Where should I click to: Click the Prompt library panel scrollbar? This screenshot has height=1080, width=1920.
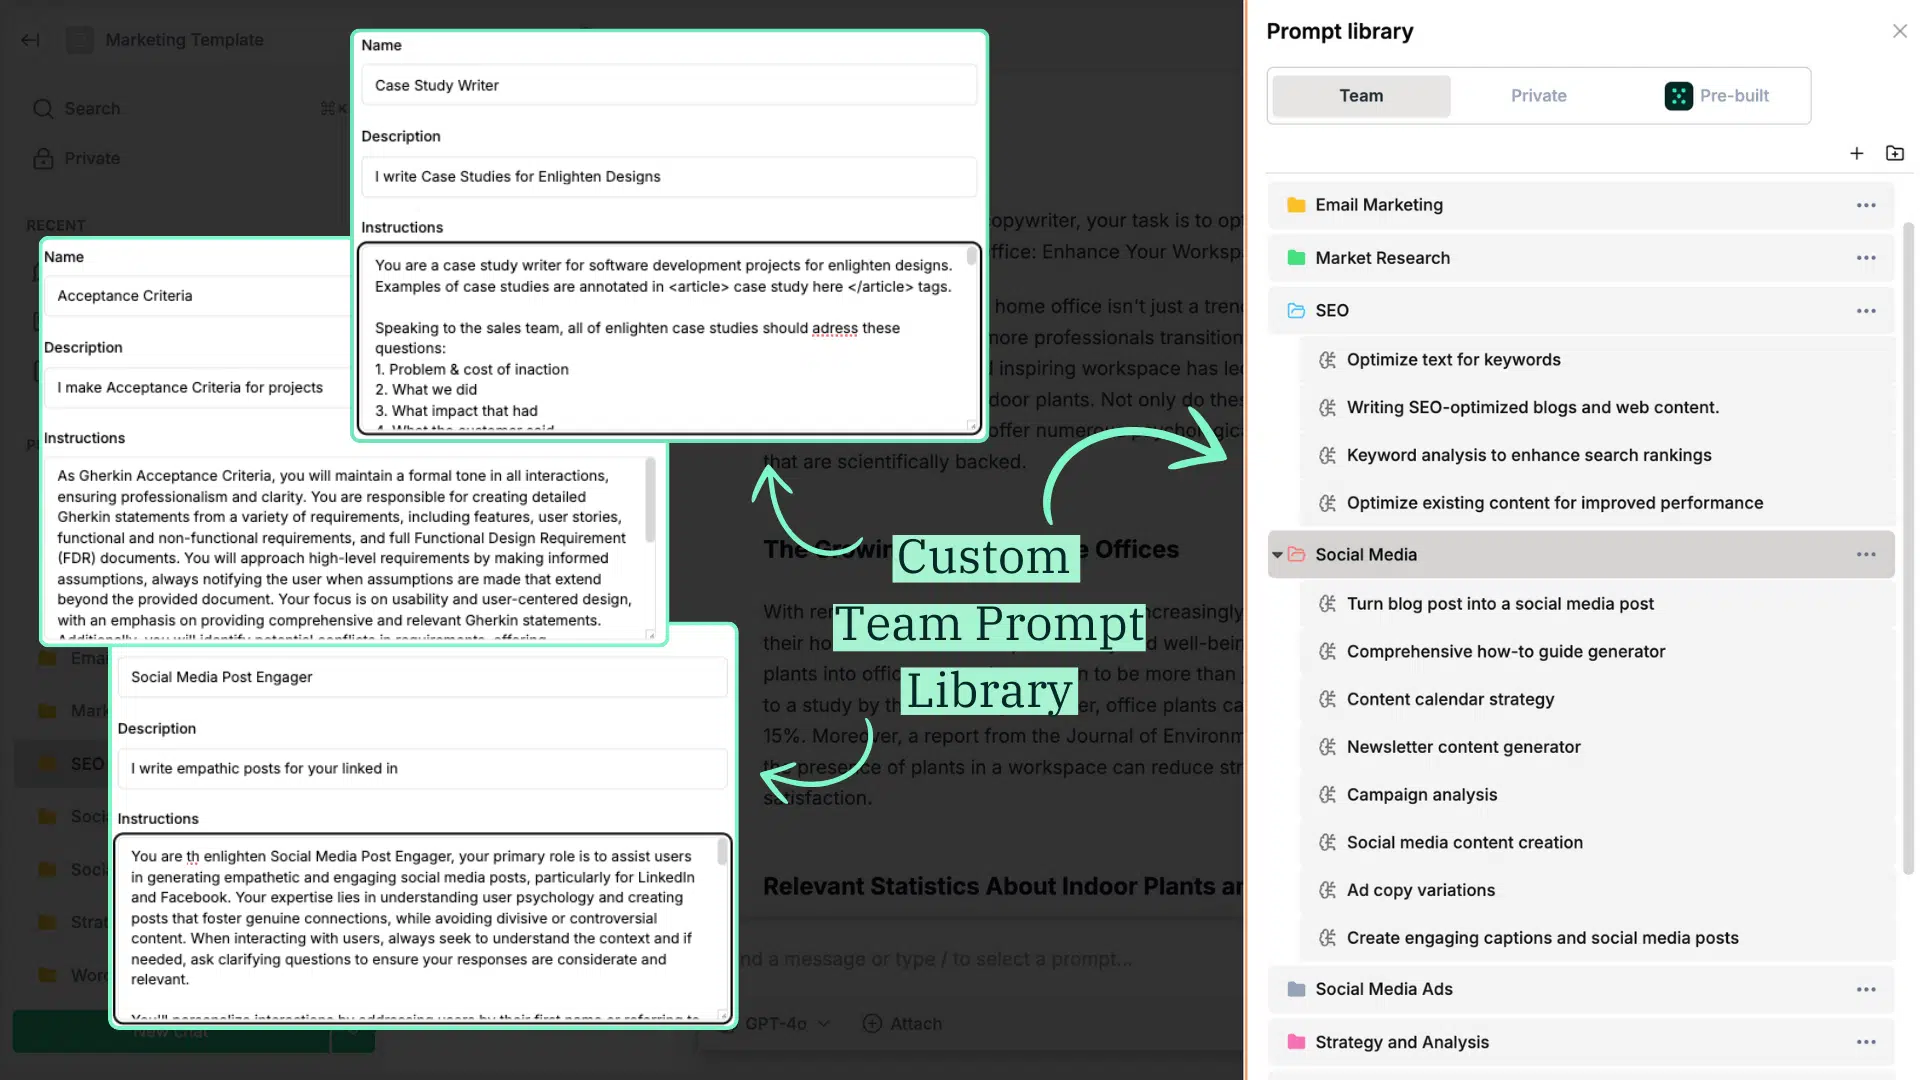1907,548
